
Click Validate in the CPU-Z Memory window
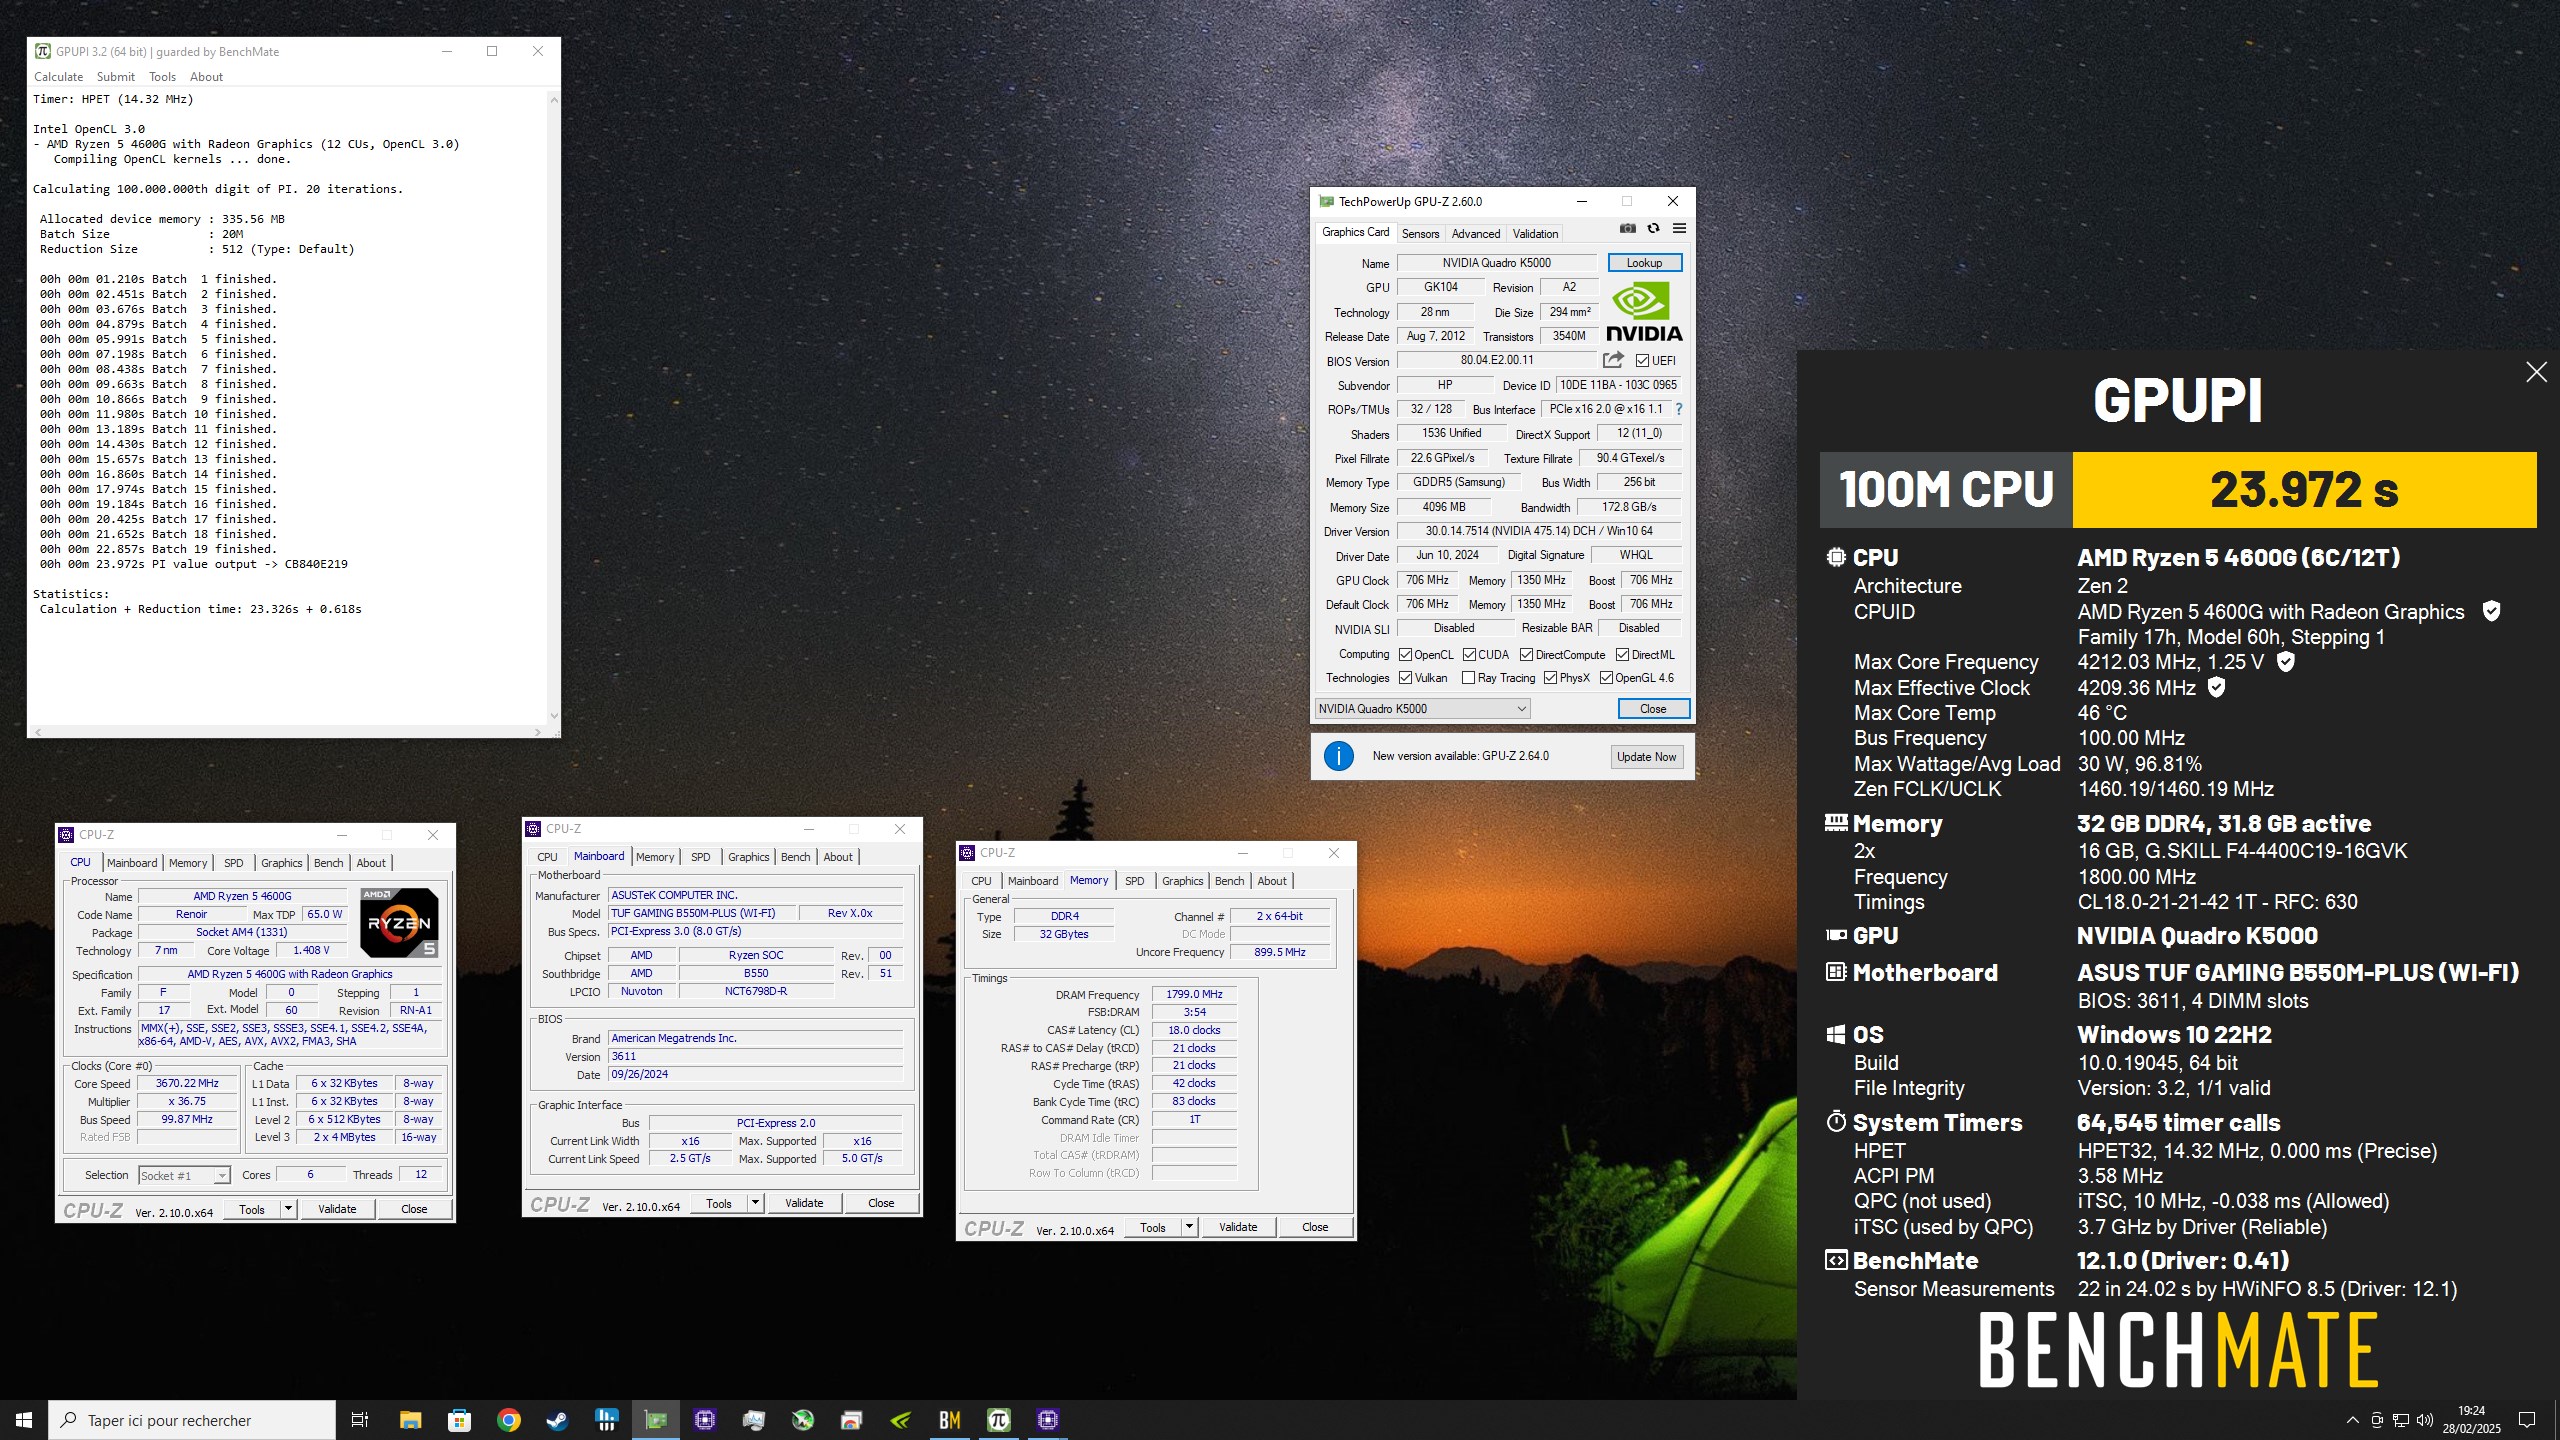[x=1238, y=1227]
